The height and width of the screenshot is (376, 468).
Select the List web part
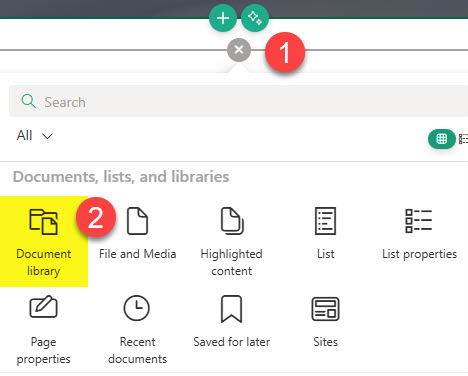click(325, 233)
